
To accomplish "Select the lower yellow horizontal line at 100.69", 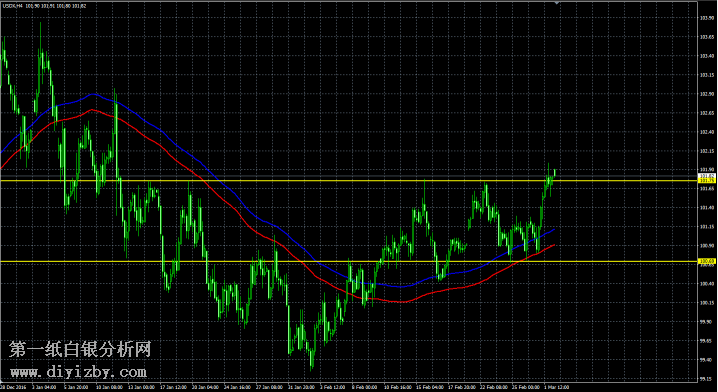I will point(348,262).
